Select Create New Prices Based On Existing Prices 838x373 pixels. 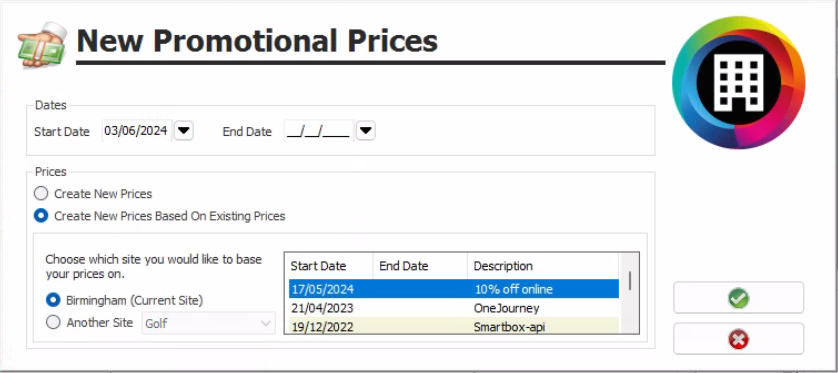(x=159, y=216)
